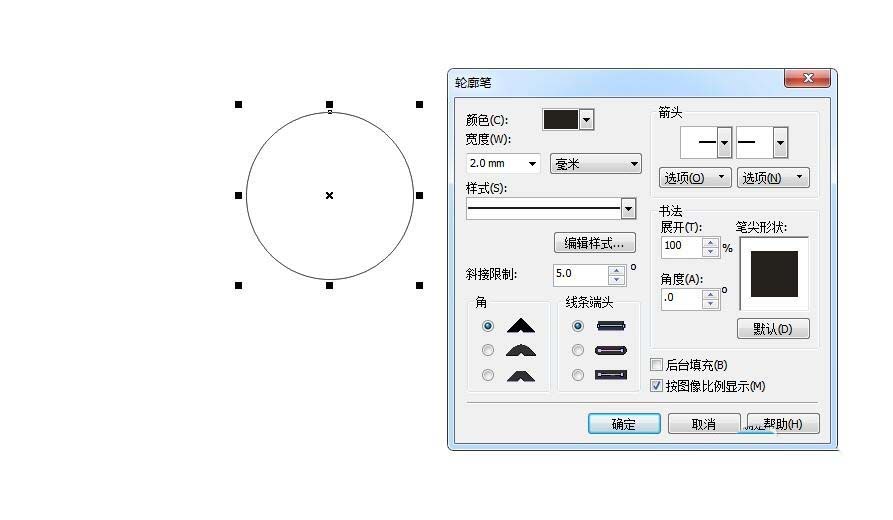Image resolution: width=893 pixels, height=520 pixels.
Task: Open the 2.0 mm width dropdown
Action: coord(532,163)
